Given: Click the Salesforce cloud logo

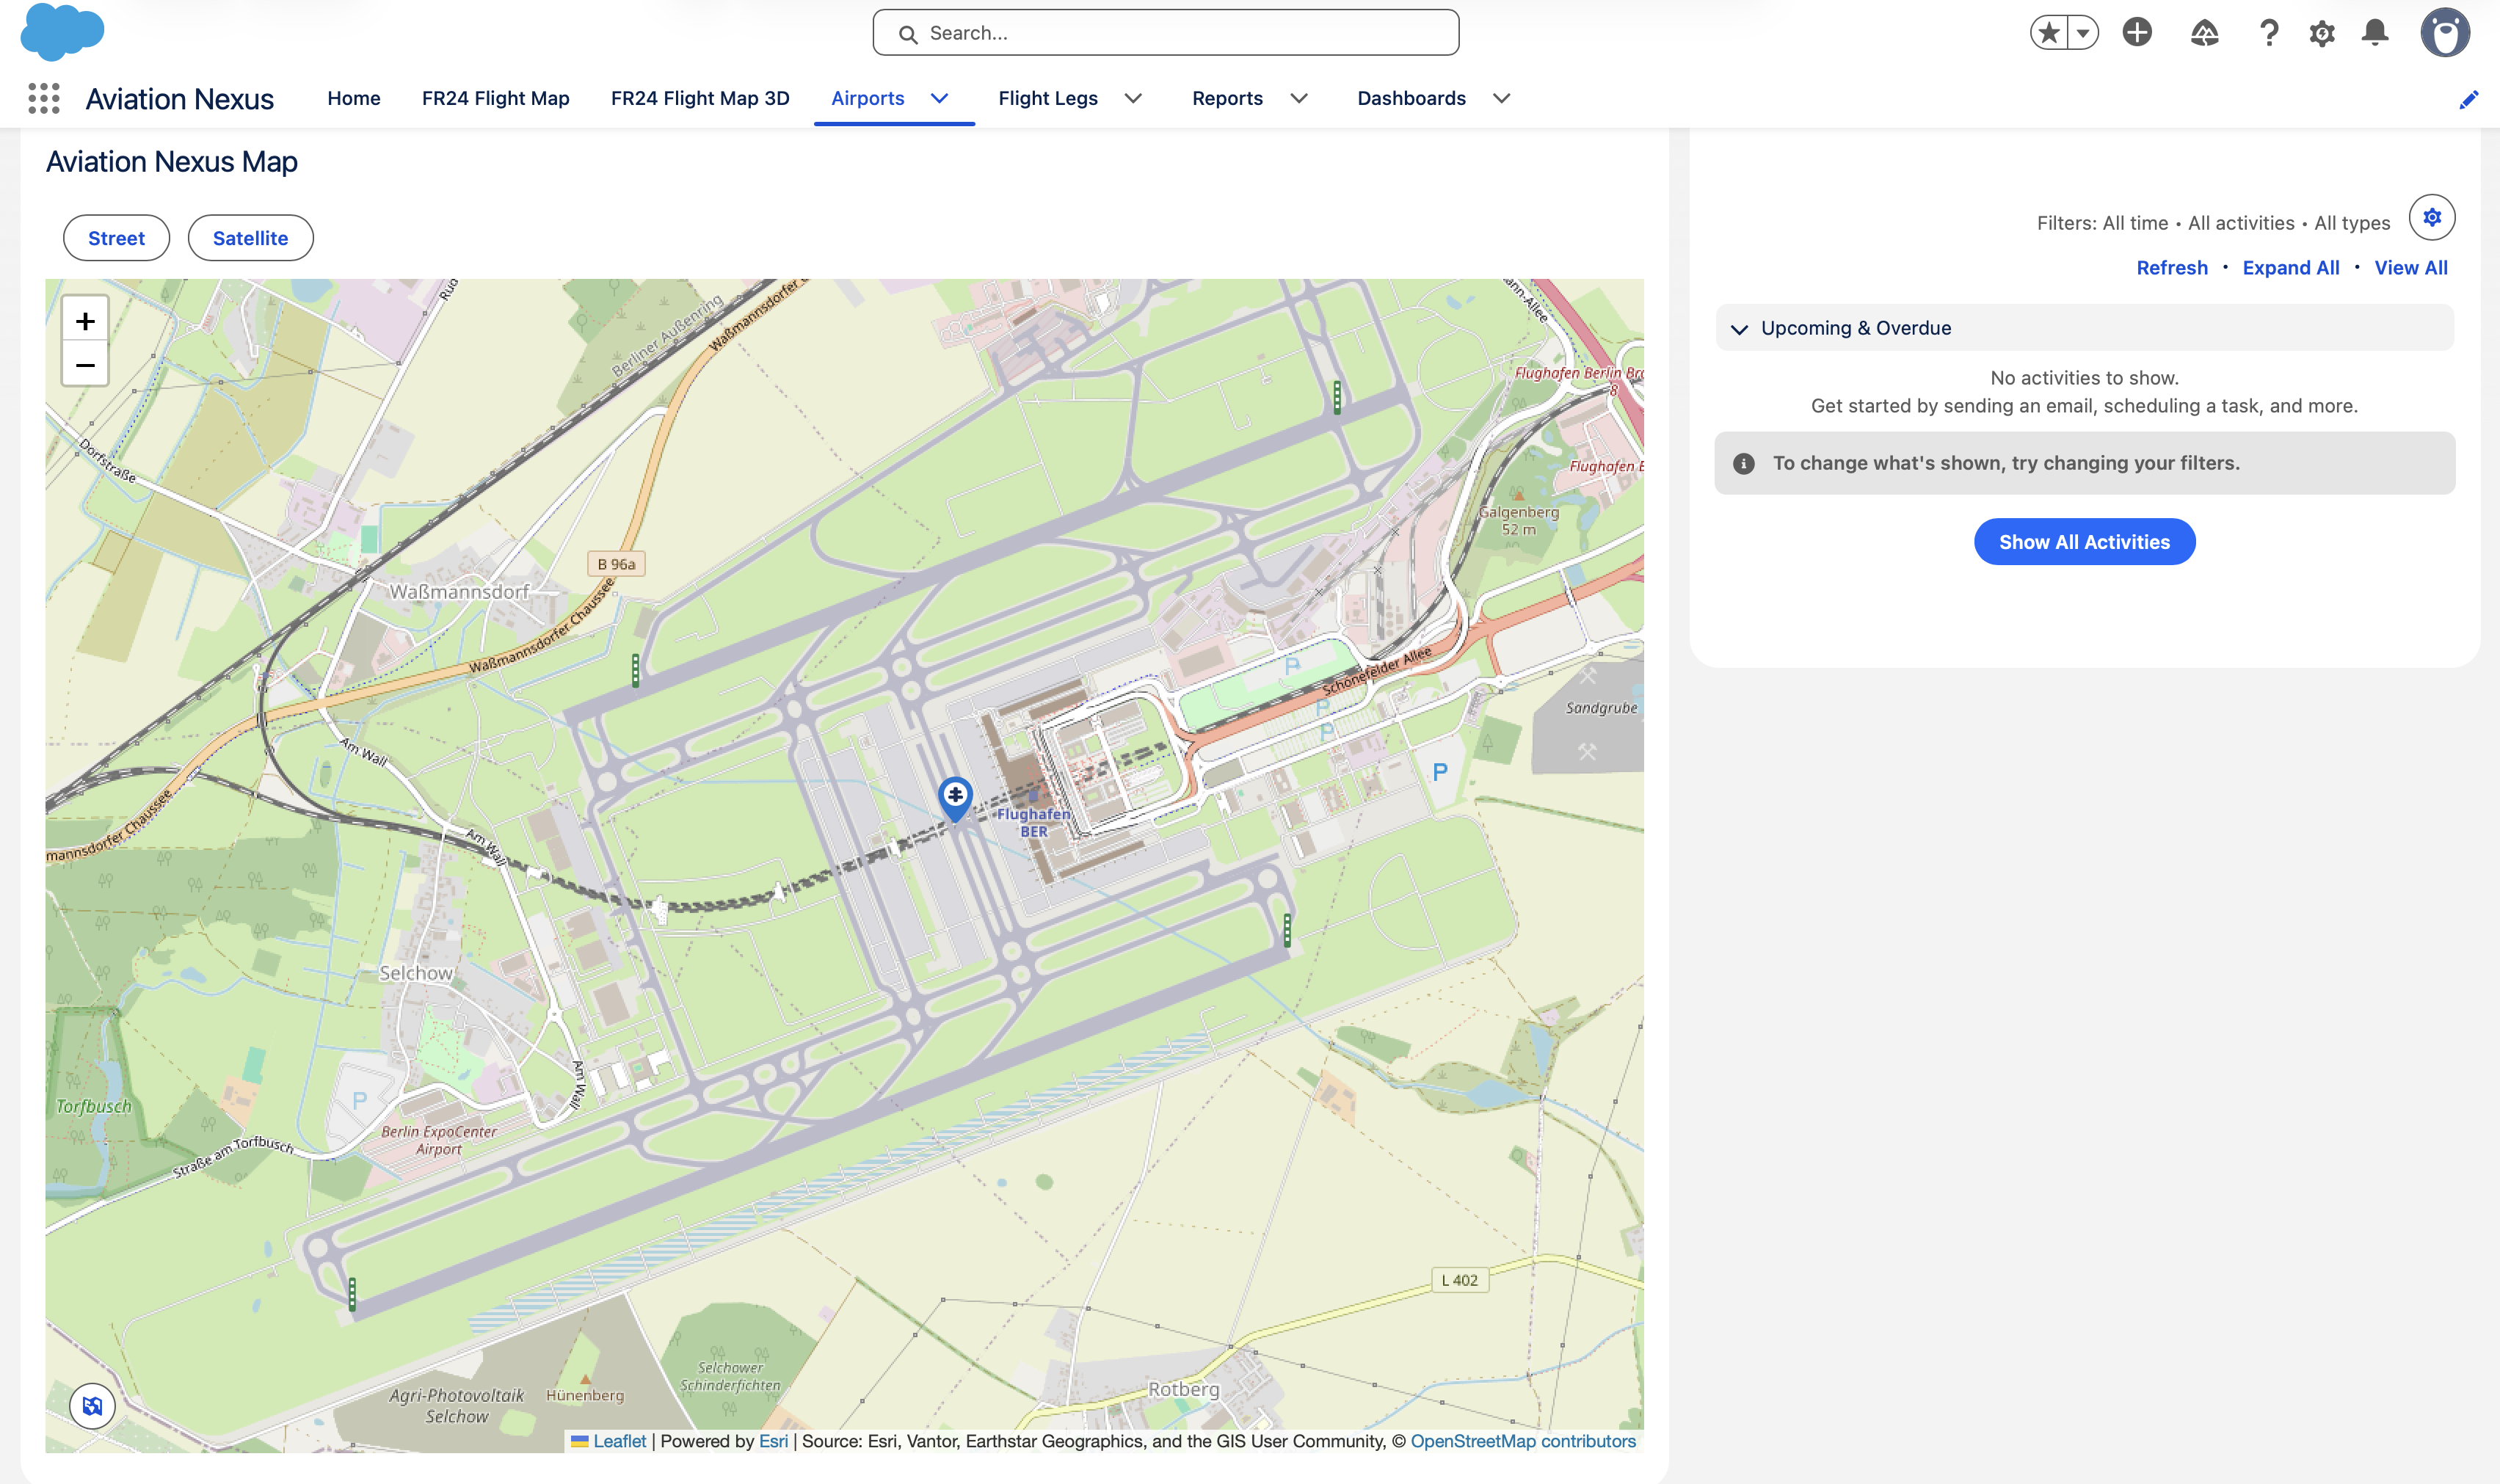Looking at the screenshot, I should pos(62,32).
